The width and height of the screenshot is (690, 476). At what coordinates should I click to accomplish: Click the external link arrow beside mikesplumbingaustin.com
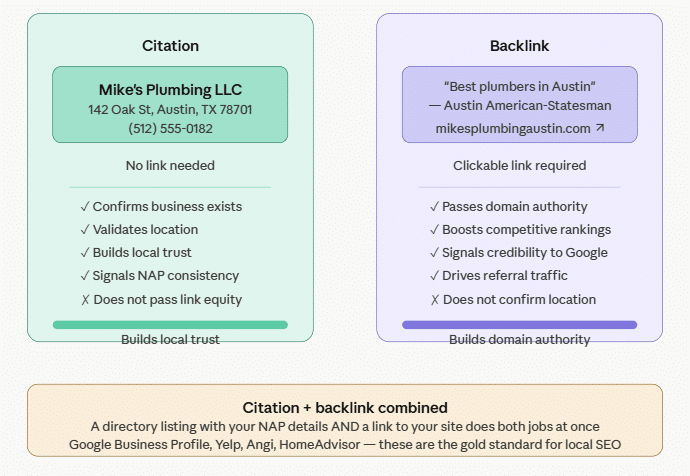tap(600, 128)
